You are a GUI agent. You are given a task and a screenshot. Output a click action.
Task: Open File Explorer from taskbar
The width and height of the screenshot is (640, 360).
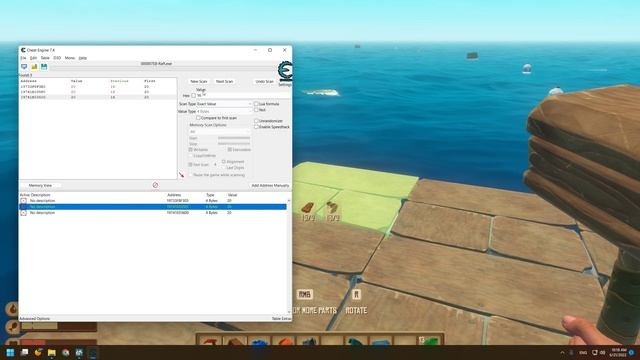[x=51, y=352]
